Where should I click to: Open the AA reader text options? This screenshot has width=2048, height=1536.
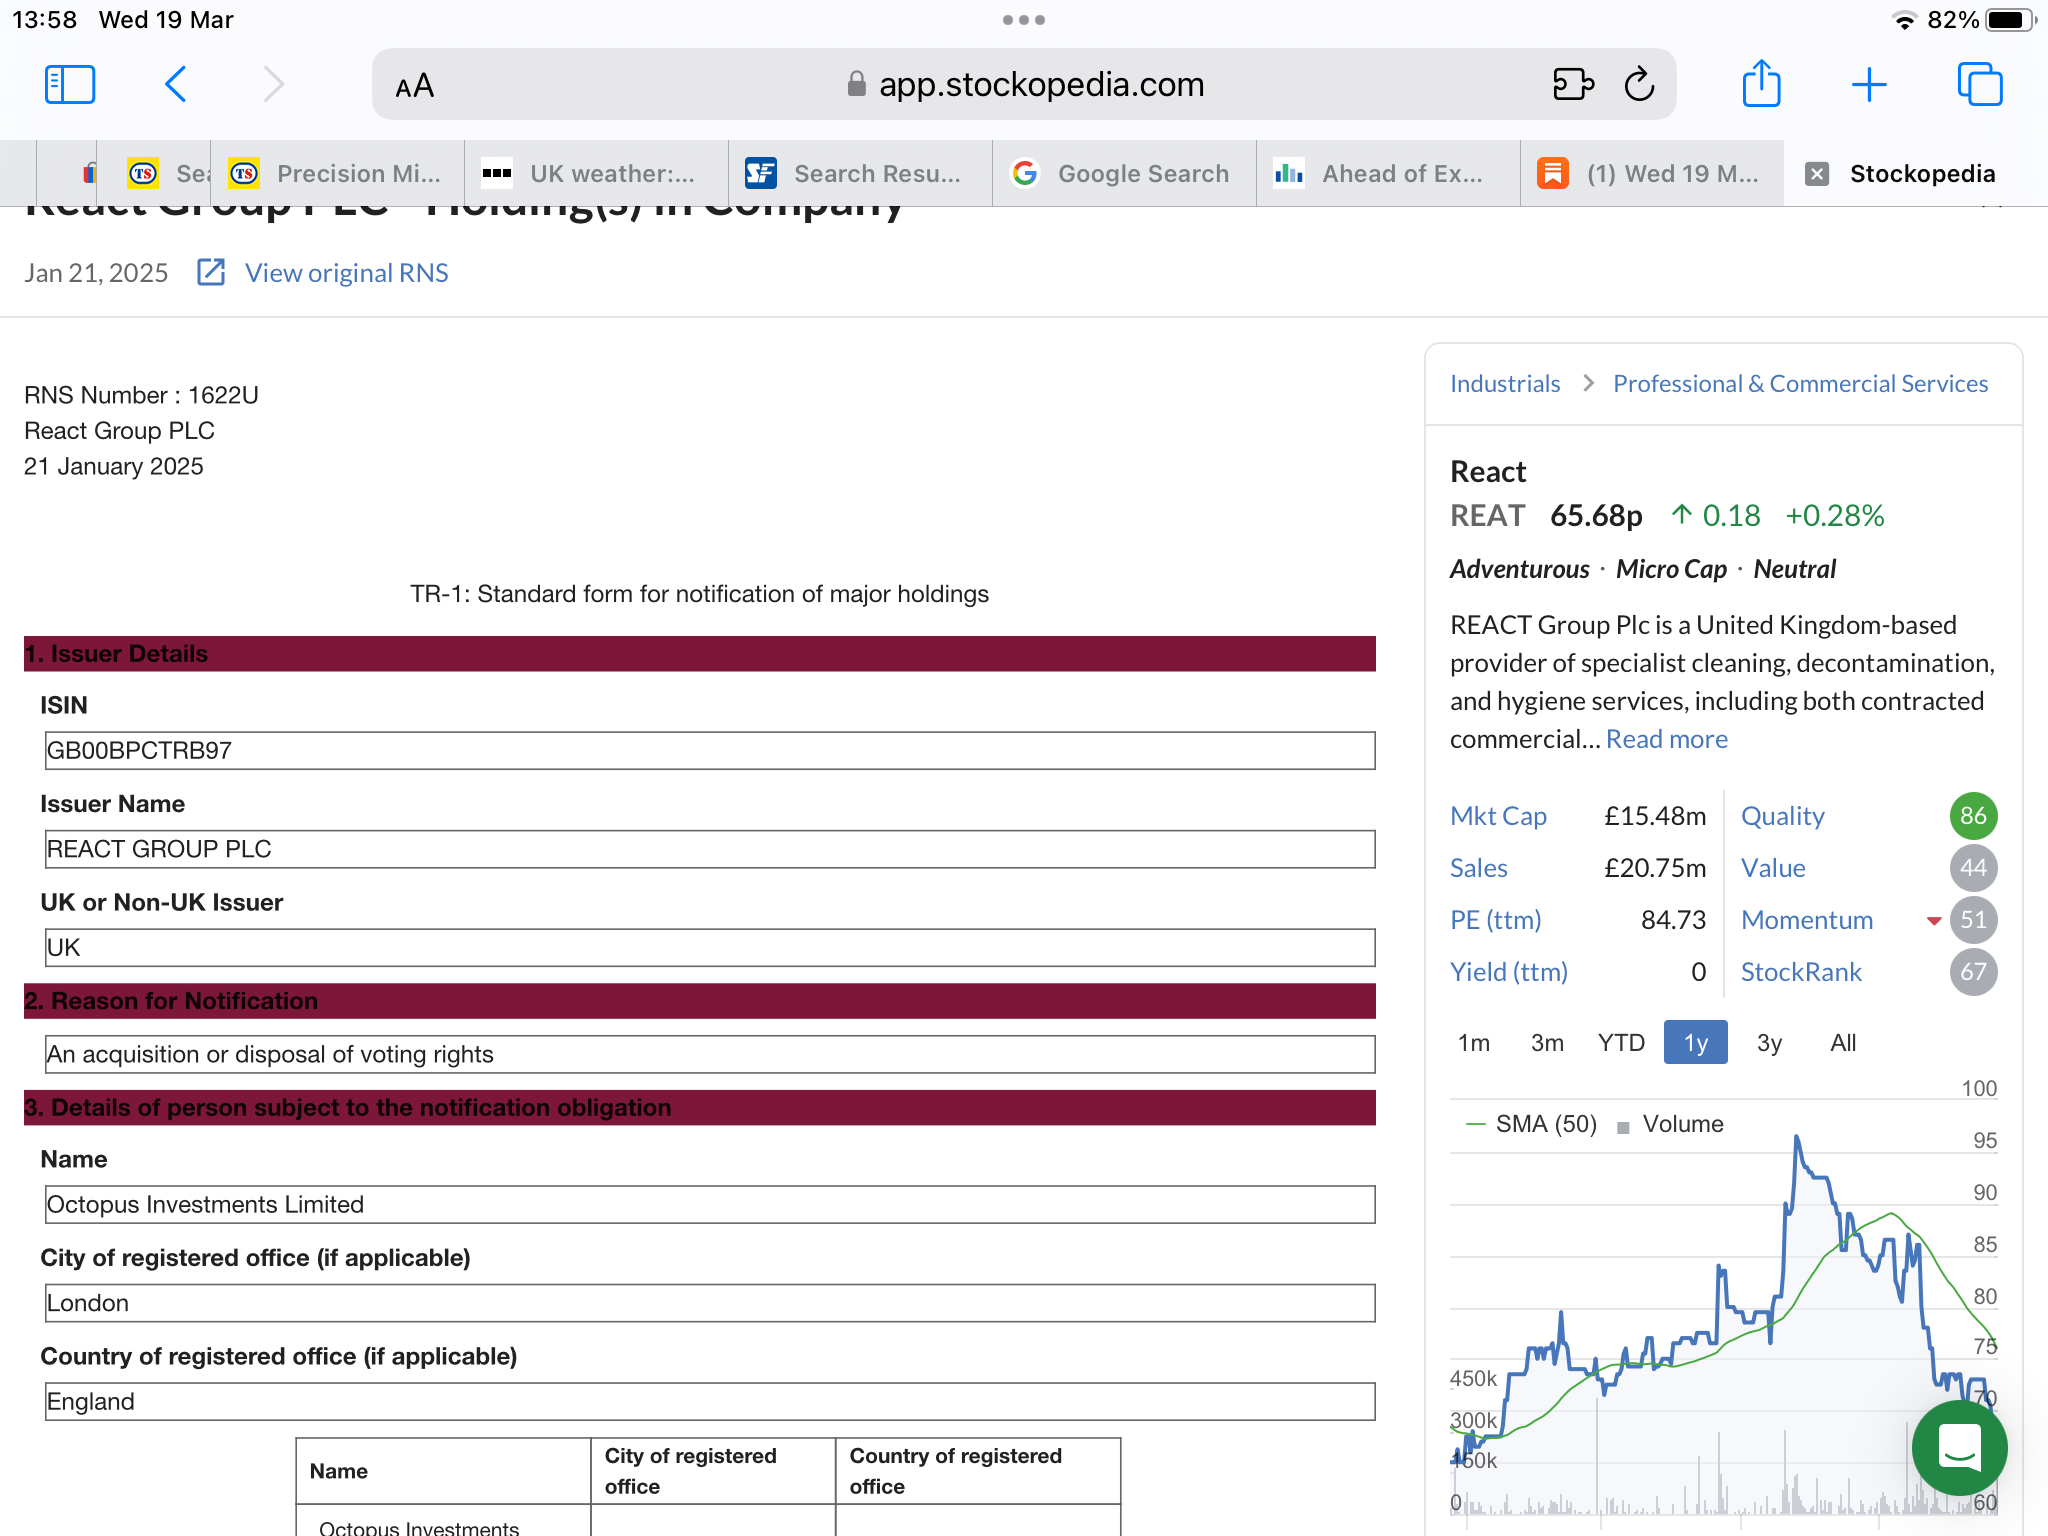tap(414, 86)
